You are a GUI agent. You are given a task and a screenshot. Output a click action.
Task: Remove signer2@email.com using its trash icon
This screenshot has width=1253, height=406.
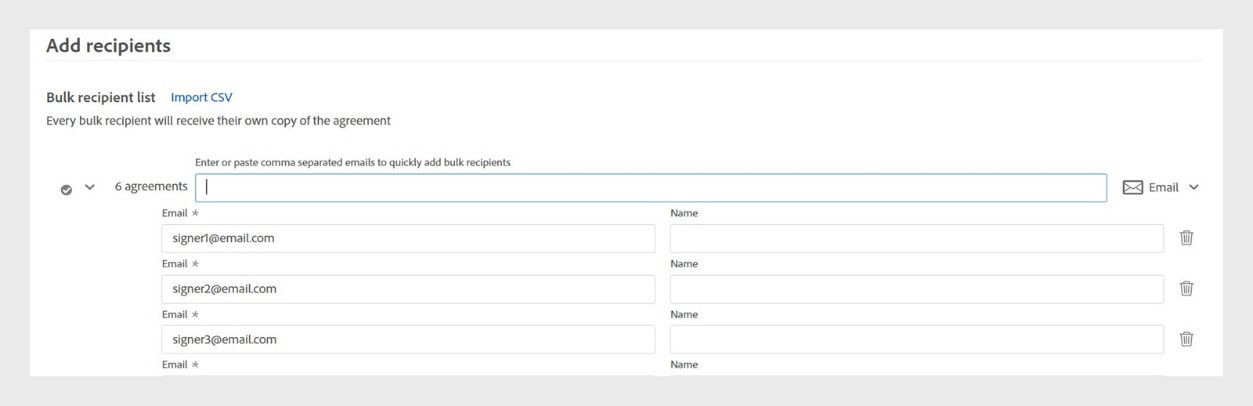1187,288
